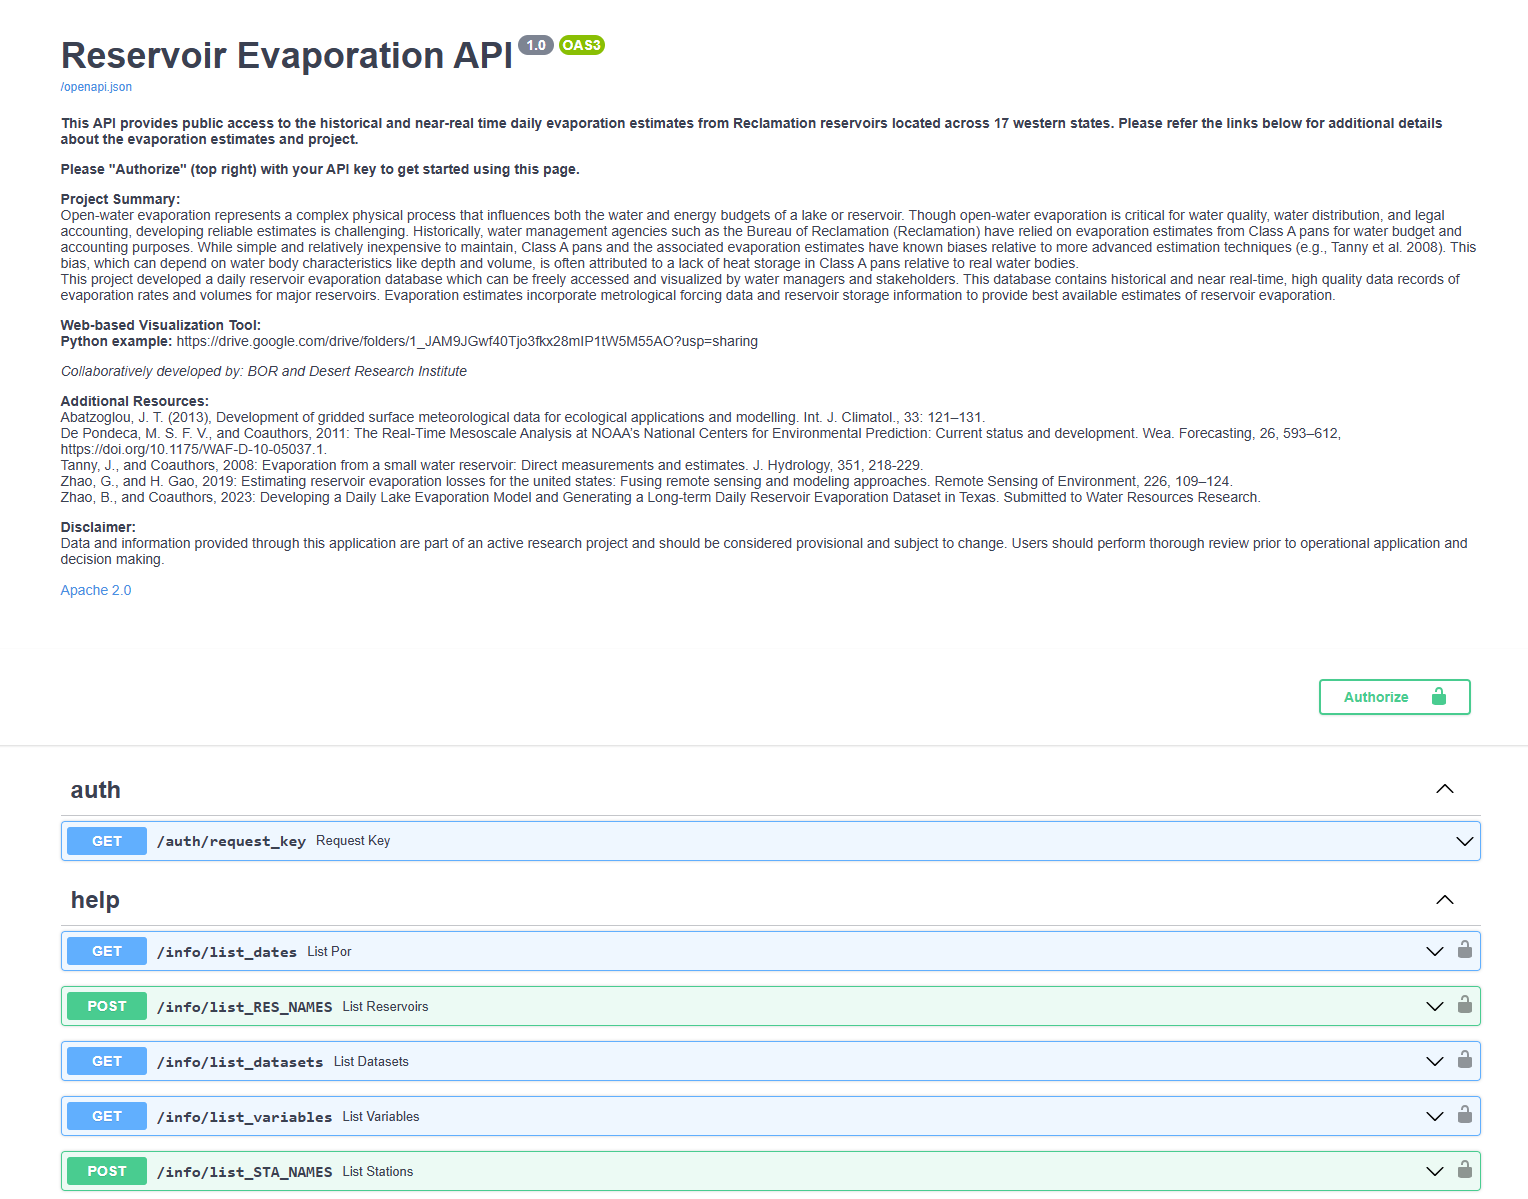The width and height of the screenshot is (1528, 1199).
Task: Click lock icon on /info/list_datasets row
Action: (x=1464, y=1060)
